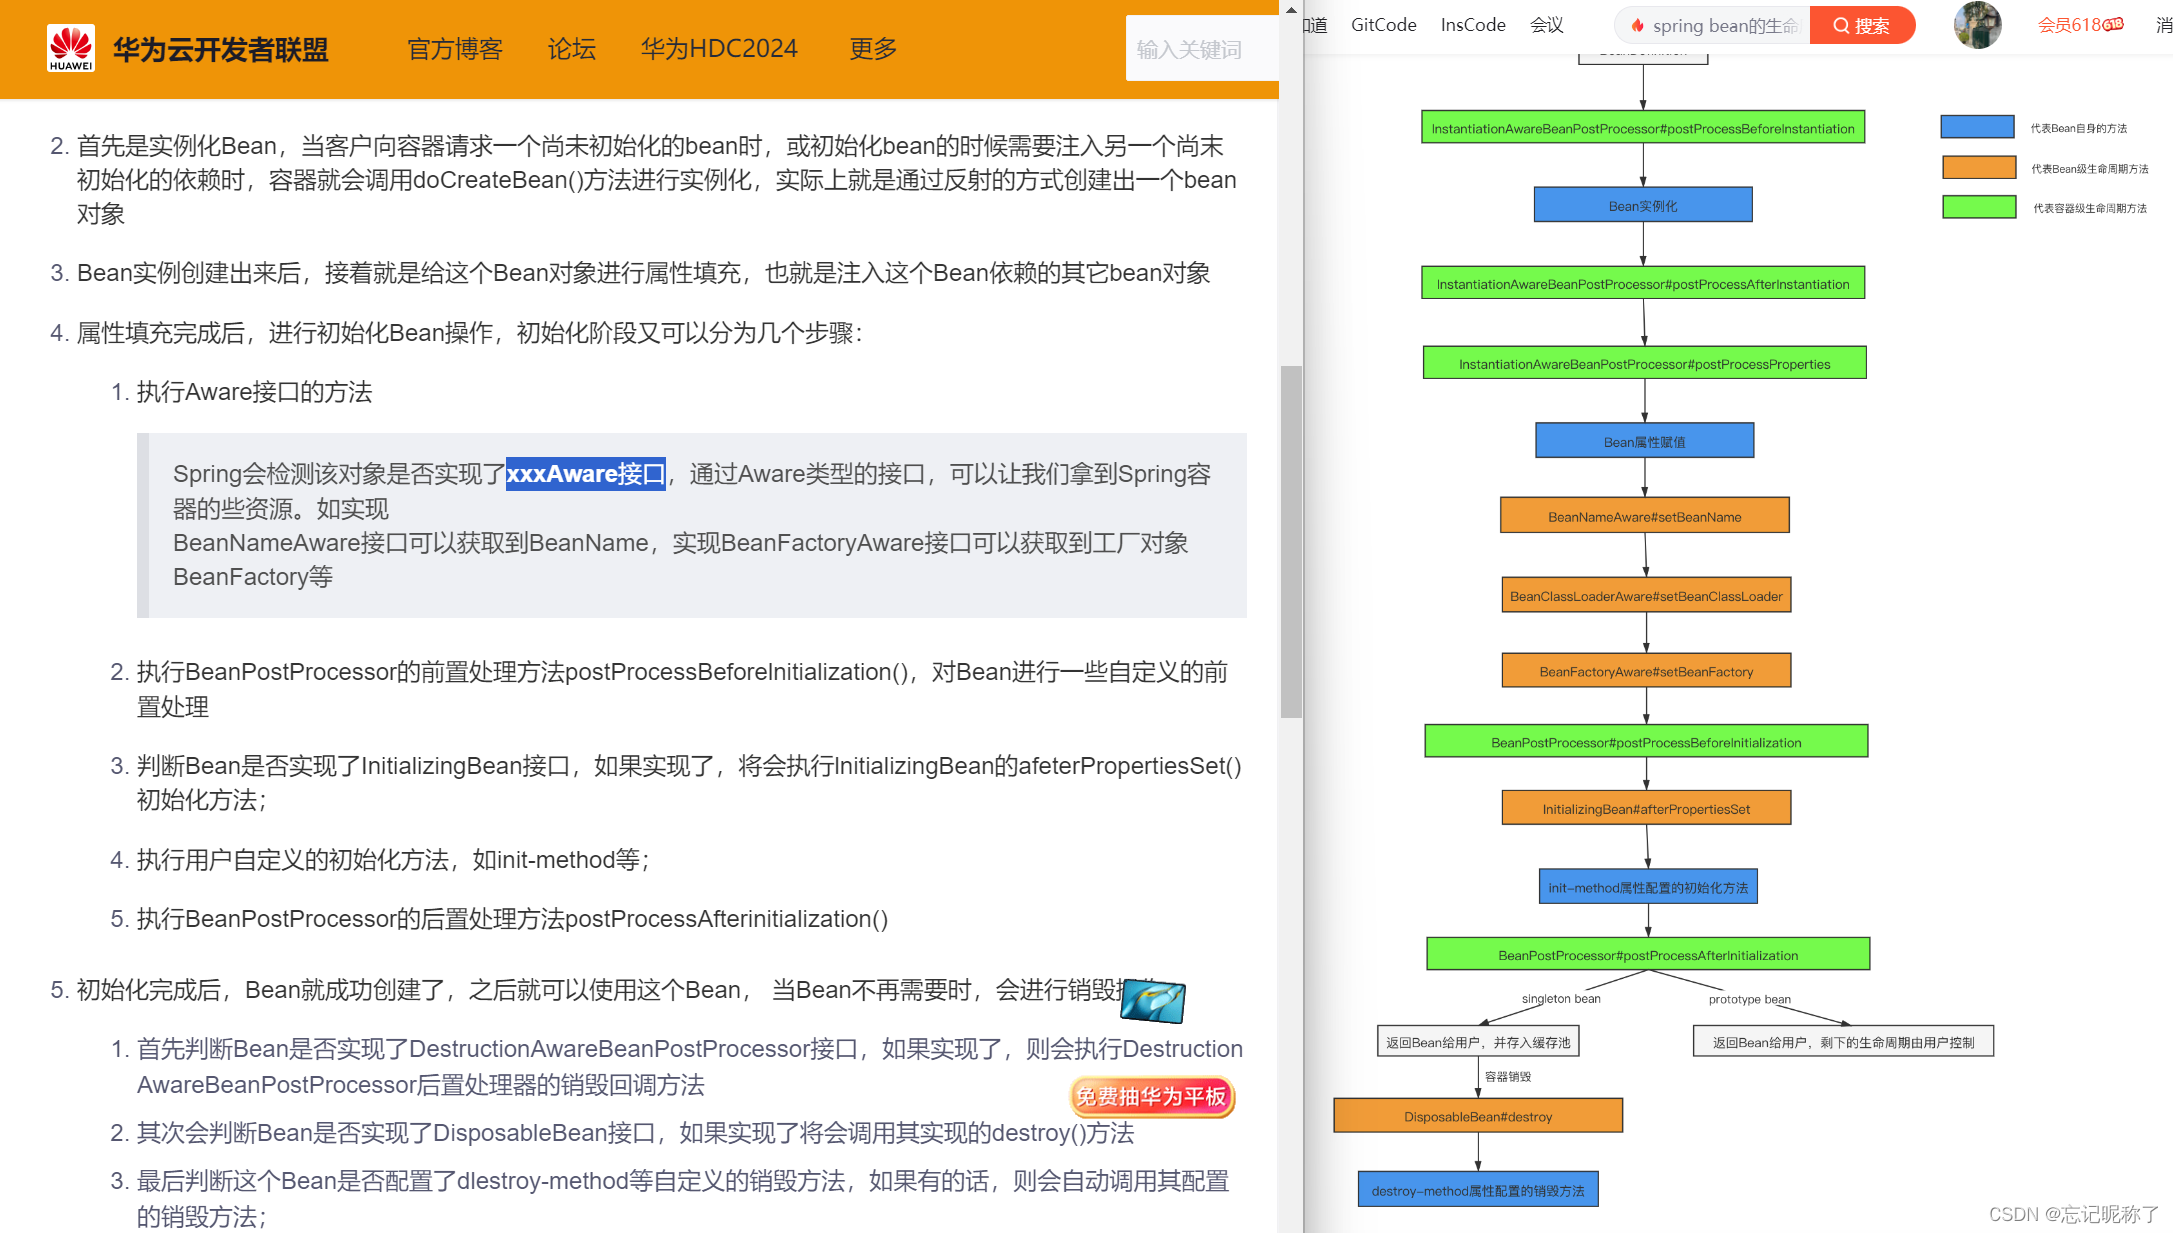Click the magnifier icon in the orange search button
The height and width of the screenshot is (1233, 2173).
click(1843, 26)
